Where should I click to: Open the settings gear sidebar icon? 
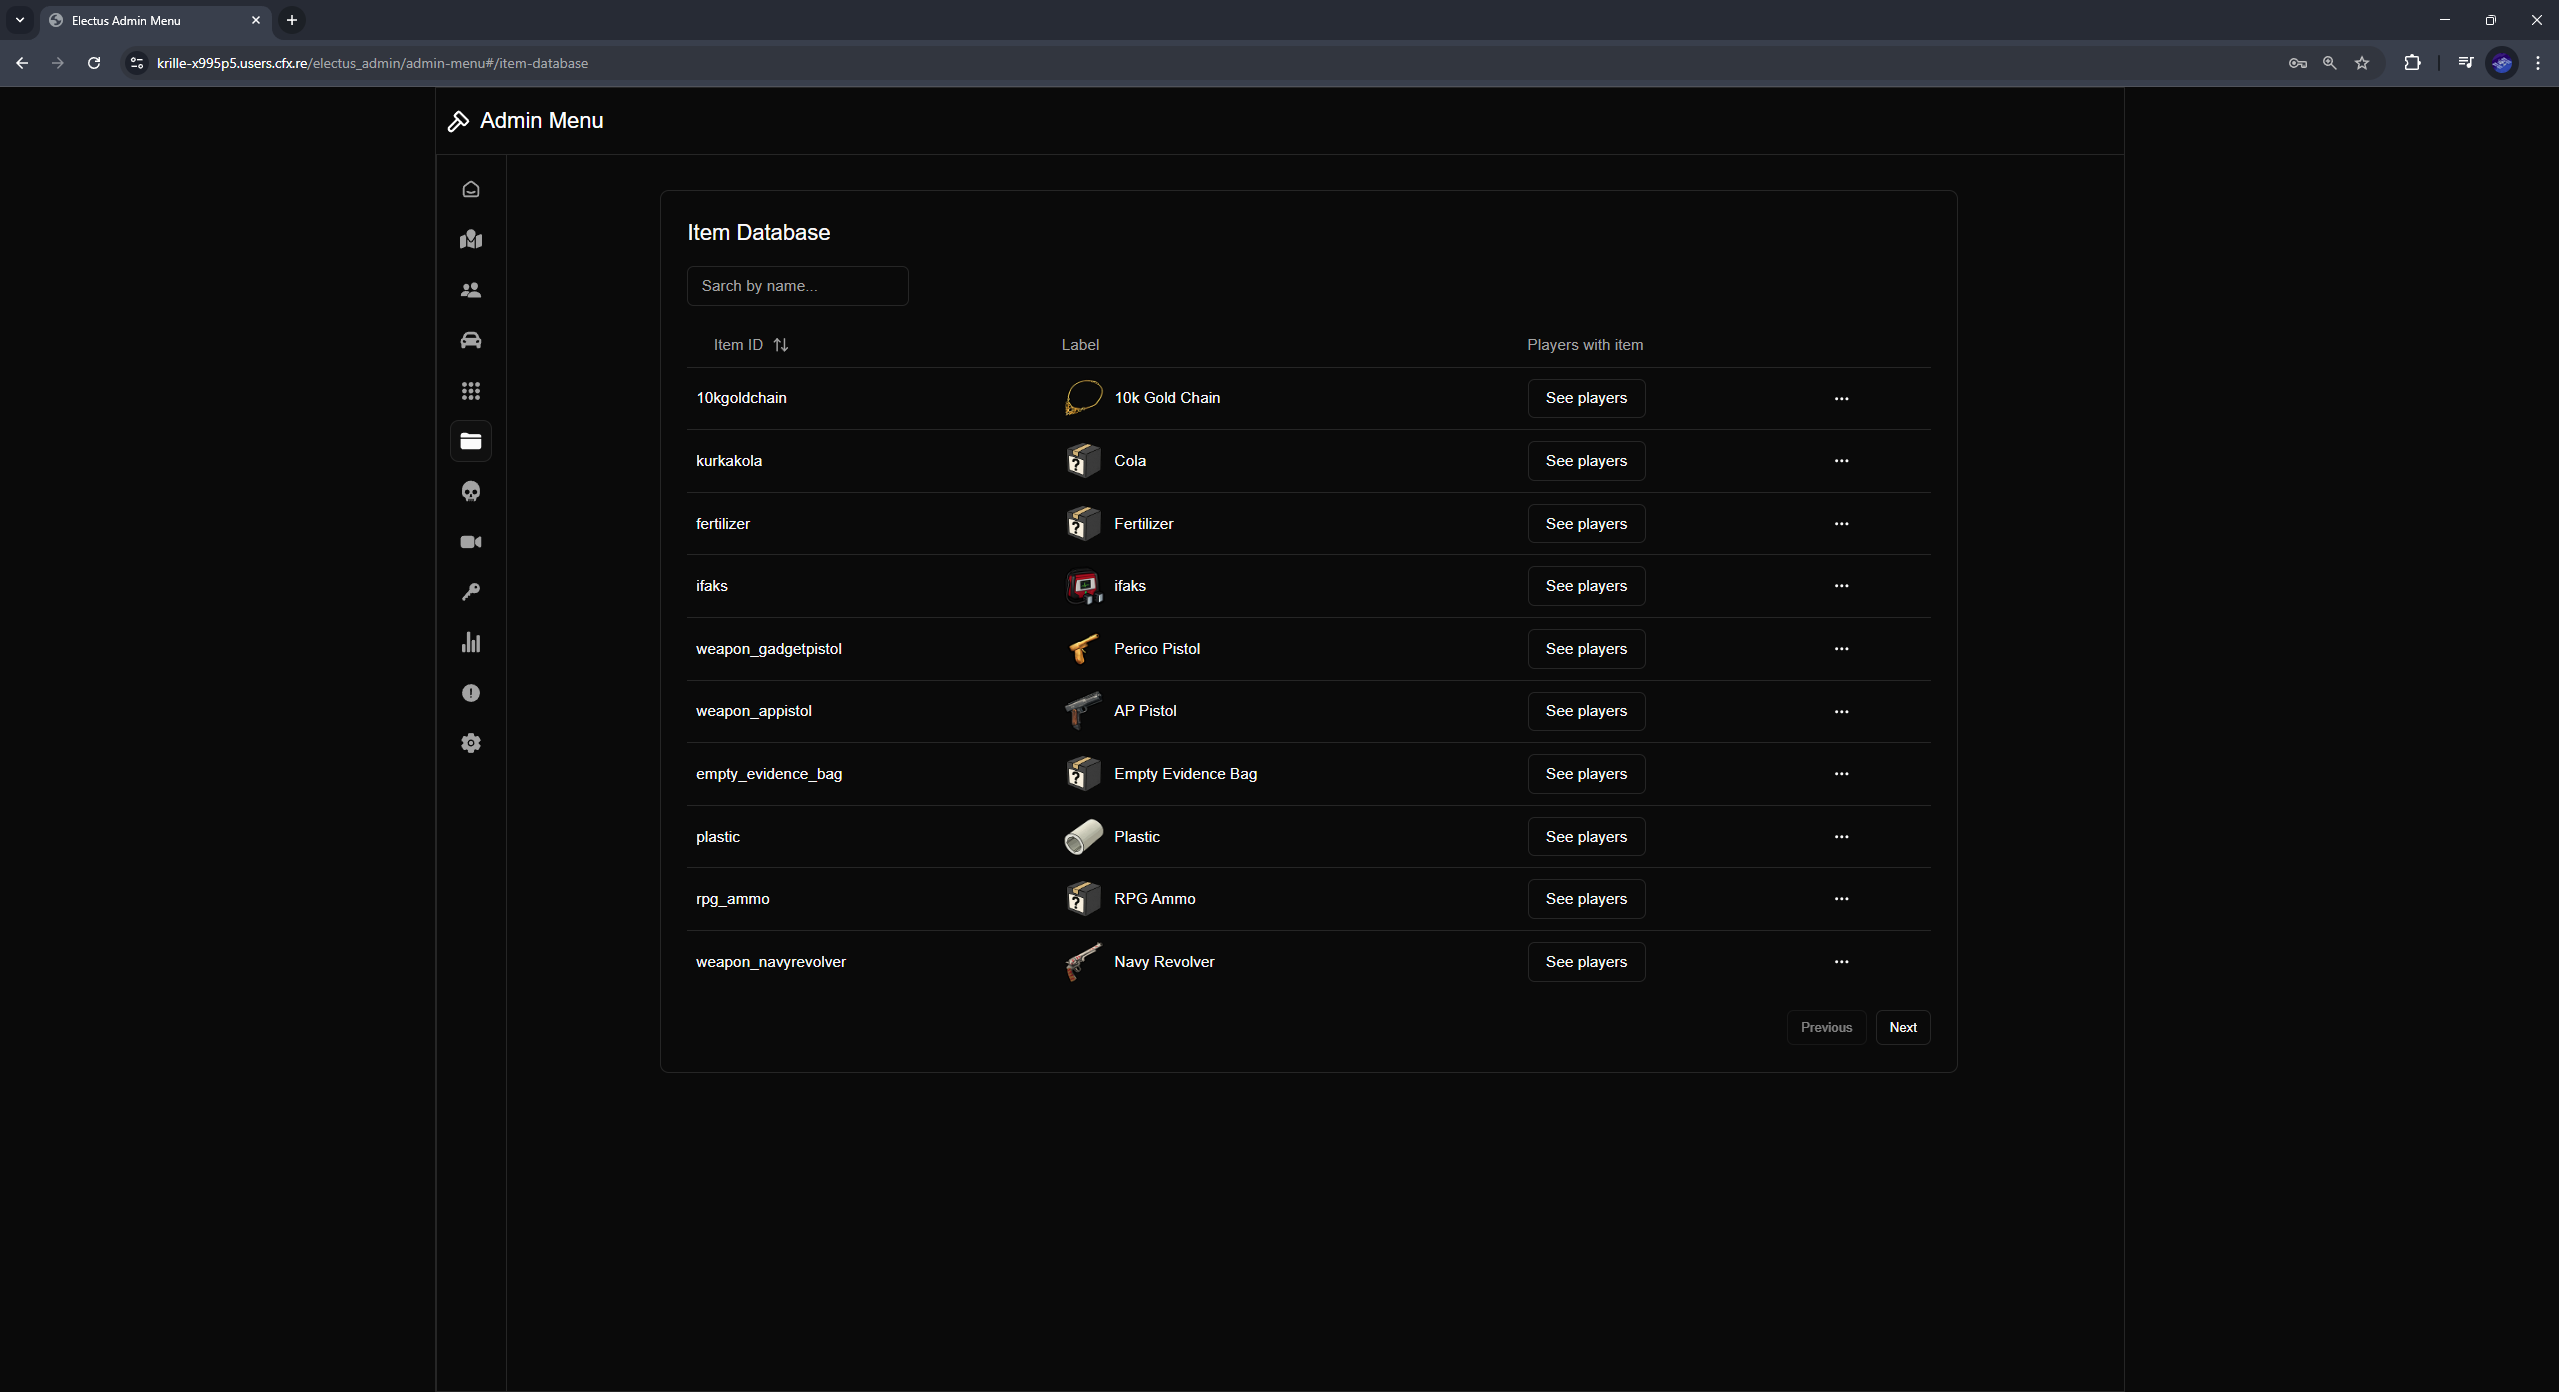click(471, 743)
